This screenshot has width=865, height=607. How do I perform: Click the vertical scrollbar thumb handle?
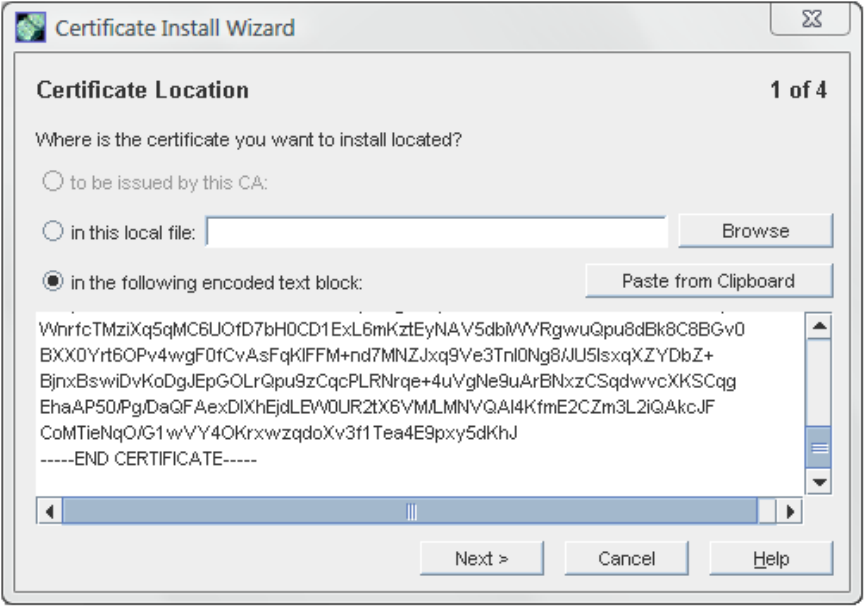(819, 448)
